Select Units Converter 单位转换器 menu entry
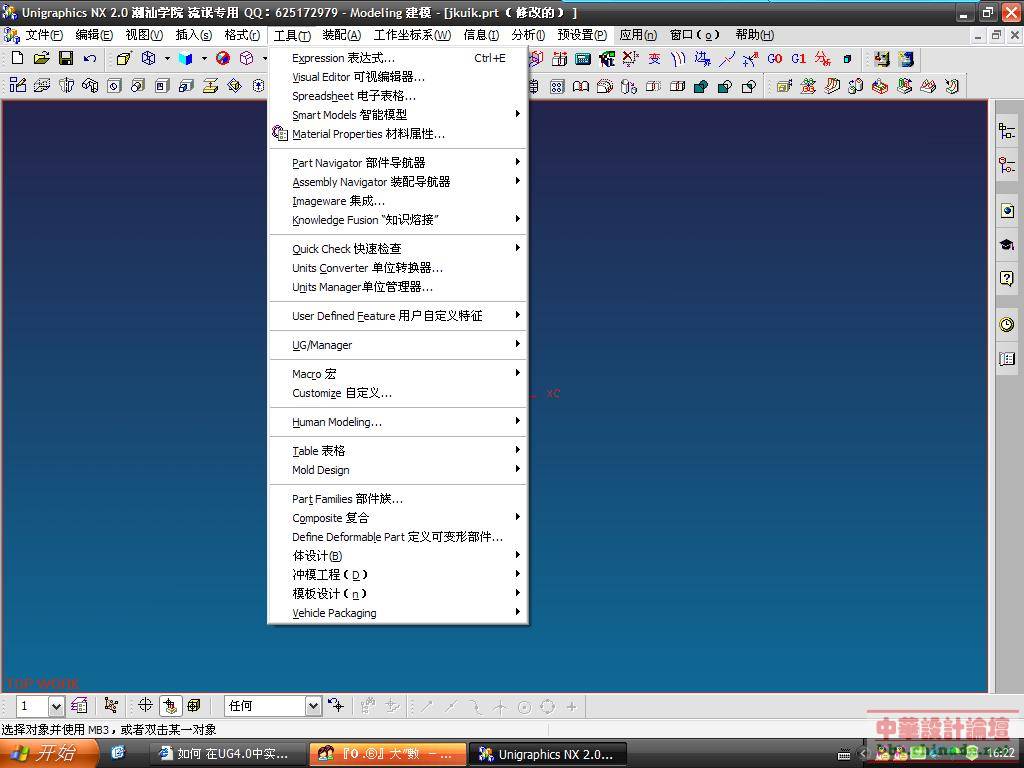This screenshot has width=1024, height=768. pyautogui.click(x=398, y=267)
